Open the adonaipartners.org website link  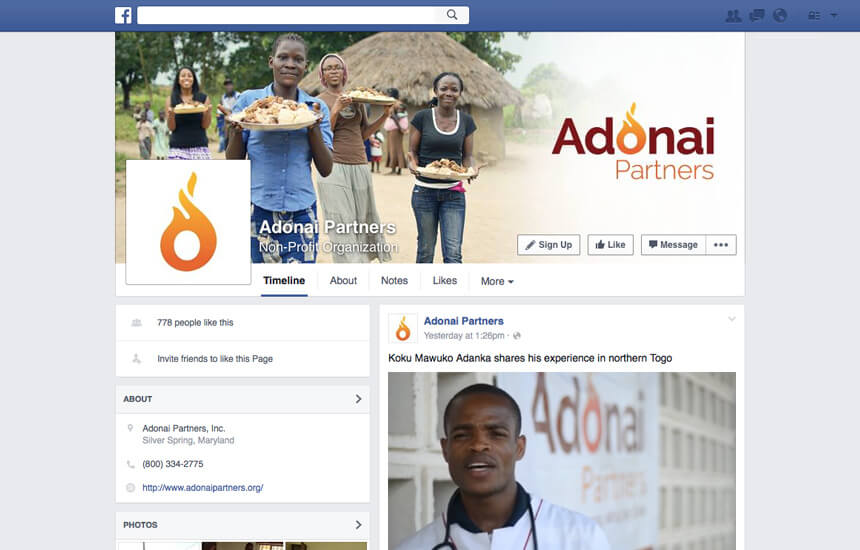coord(203,487)
